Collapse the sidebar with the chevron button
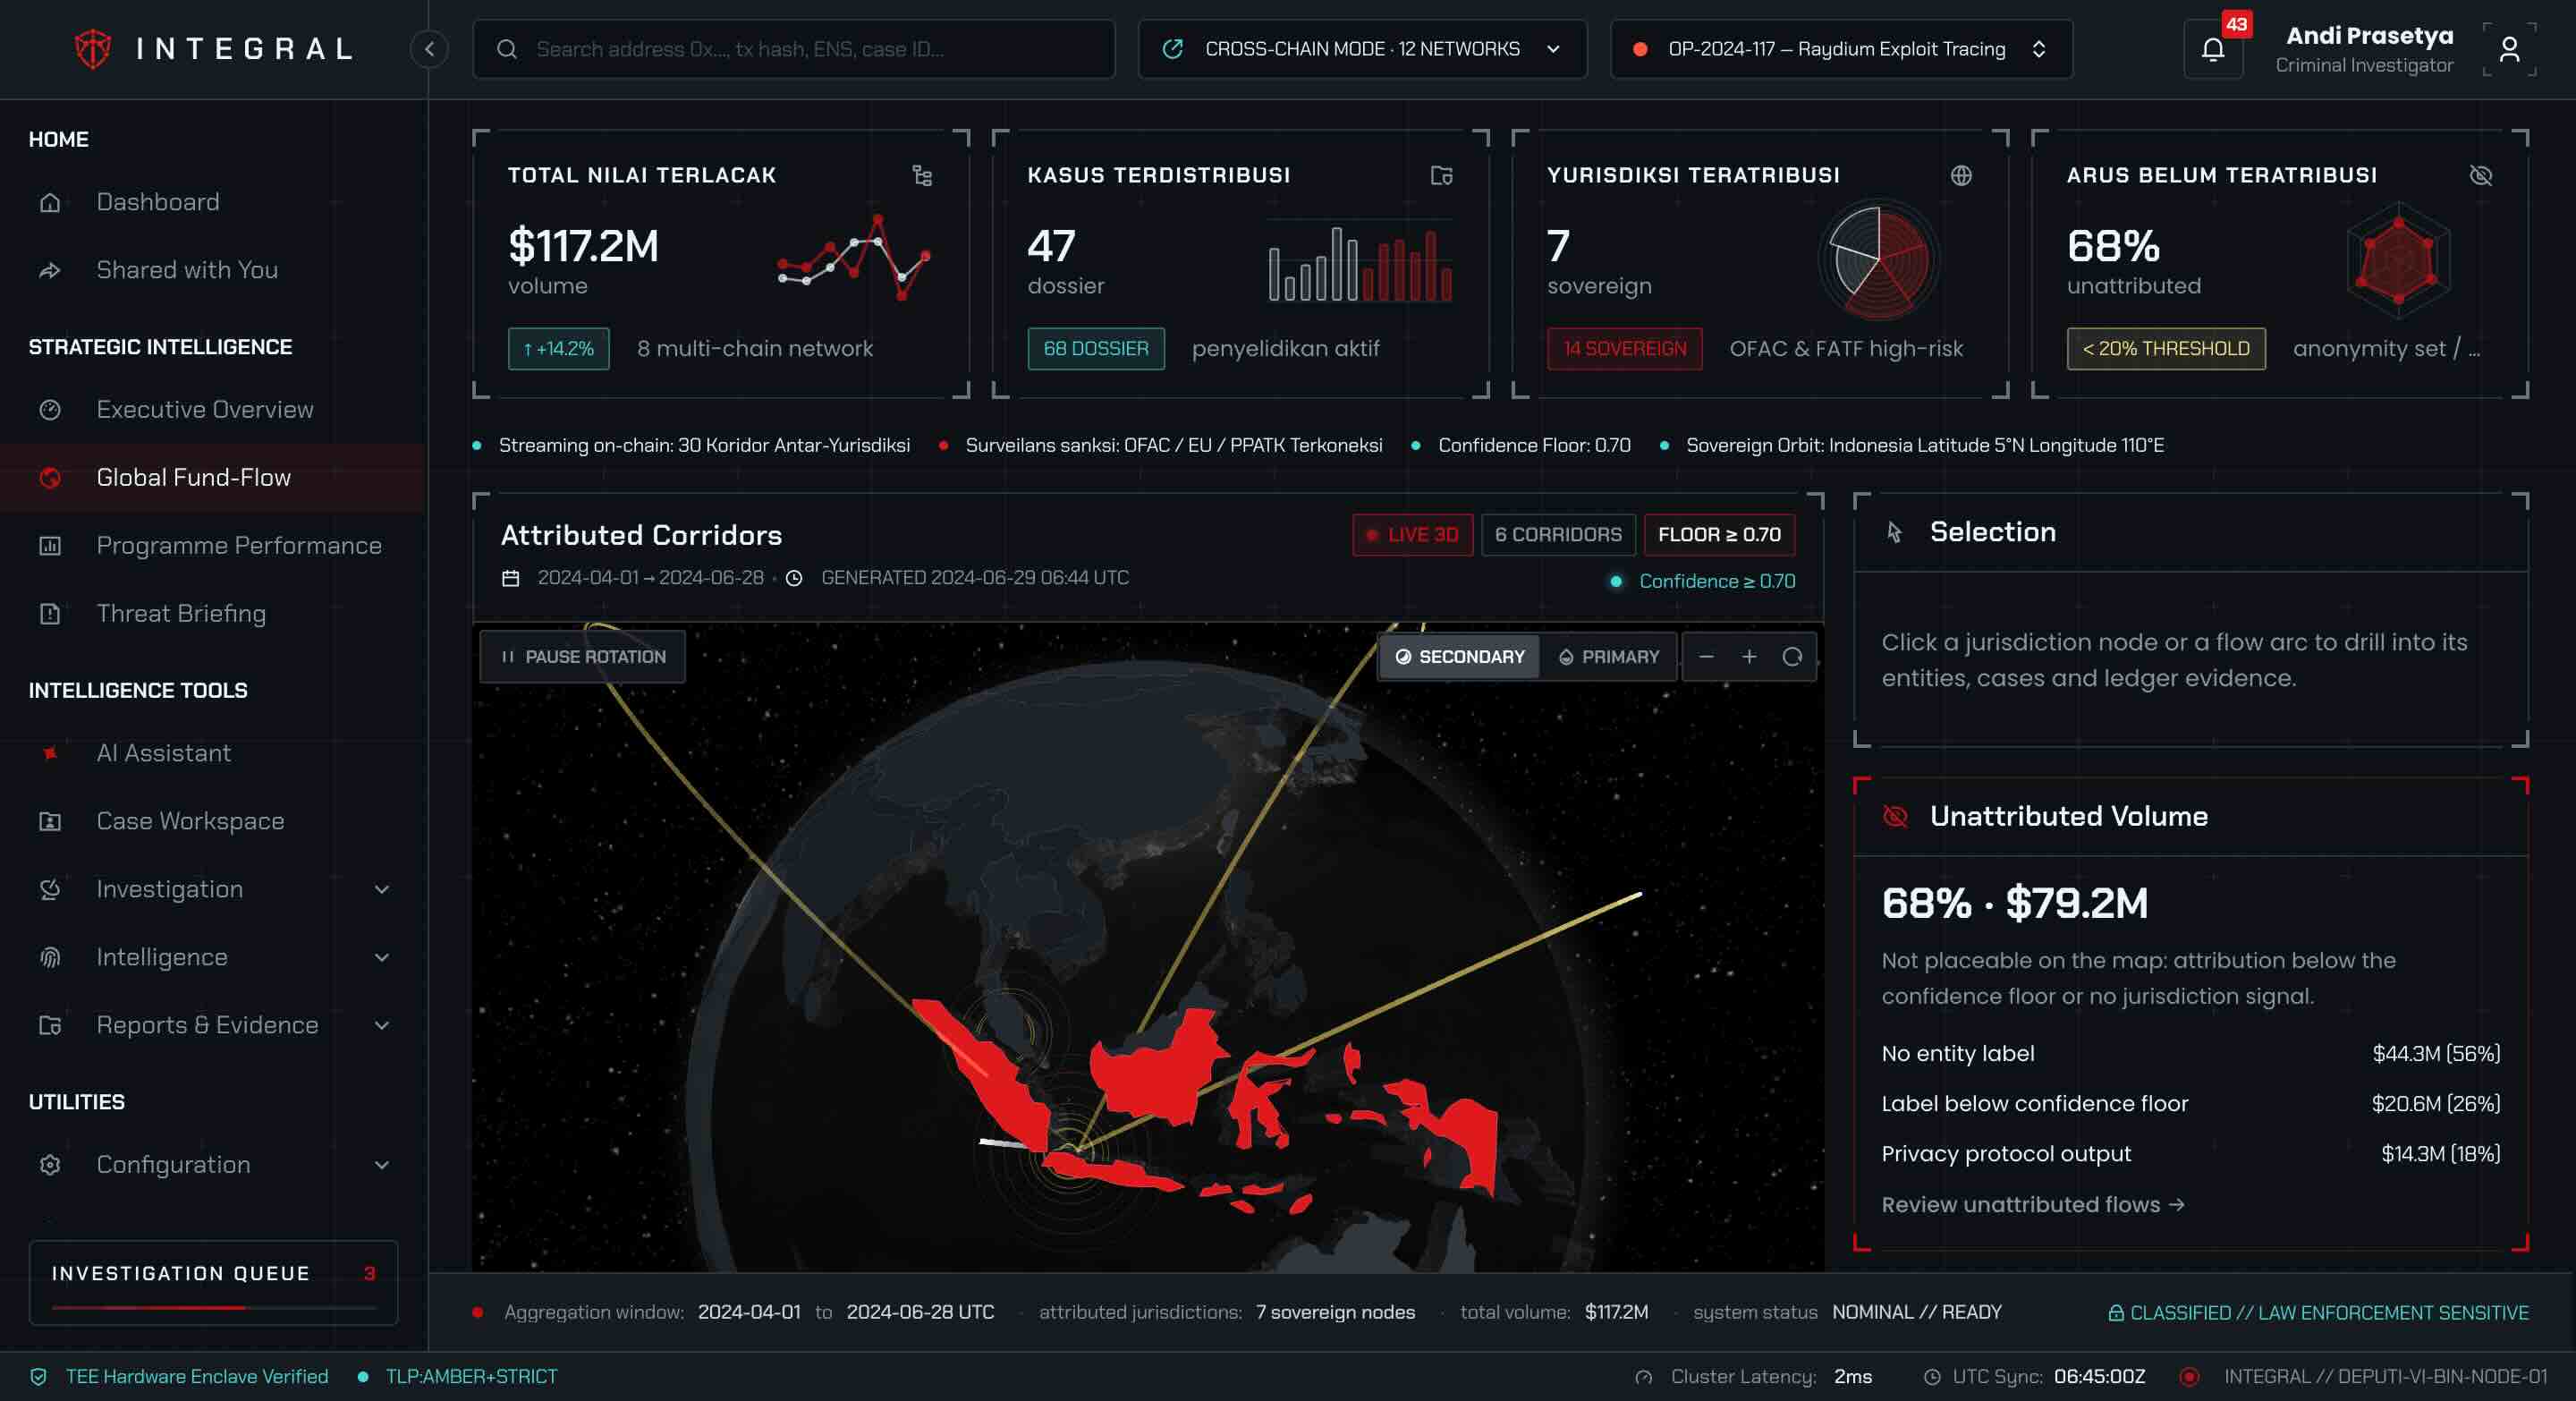Image resolution: width=2576 pixels, height=1401 pixels. tap(429, 48)
